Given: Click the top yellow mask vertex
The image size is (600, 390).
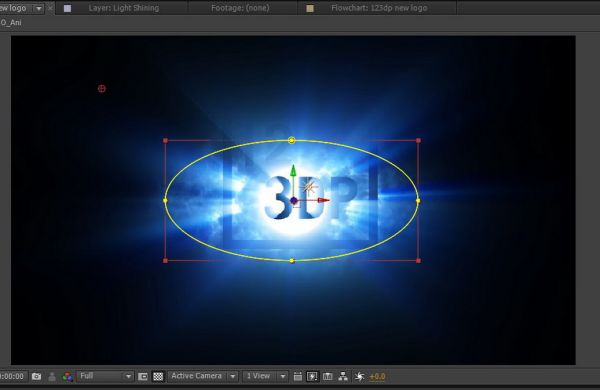Looking at the screenshot, I should [x=292, y=140].
